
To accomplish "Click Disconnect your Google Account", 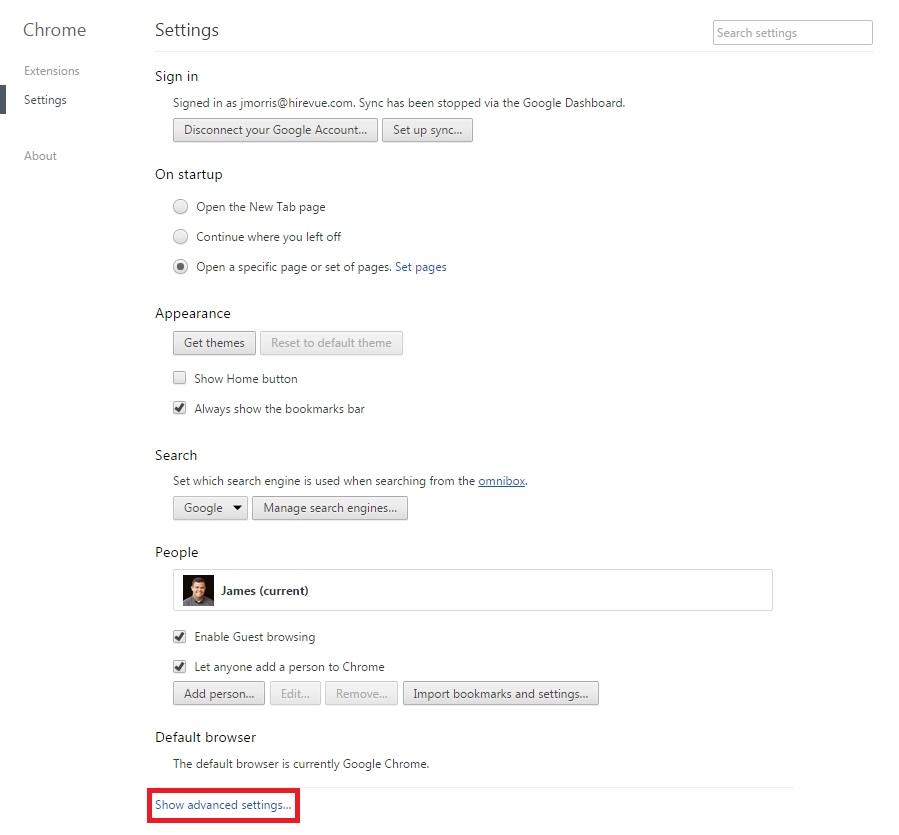I will coord(274,130).
